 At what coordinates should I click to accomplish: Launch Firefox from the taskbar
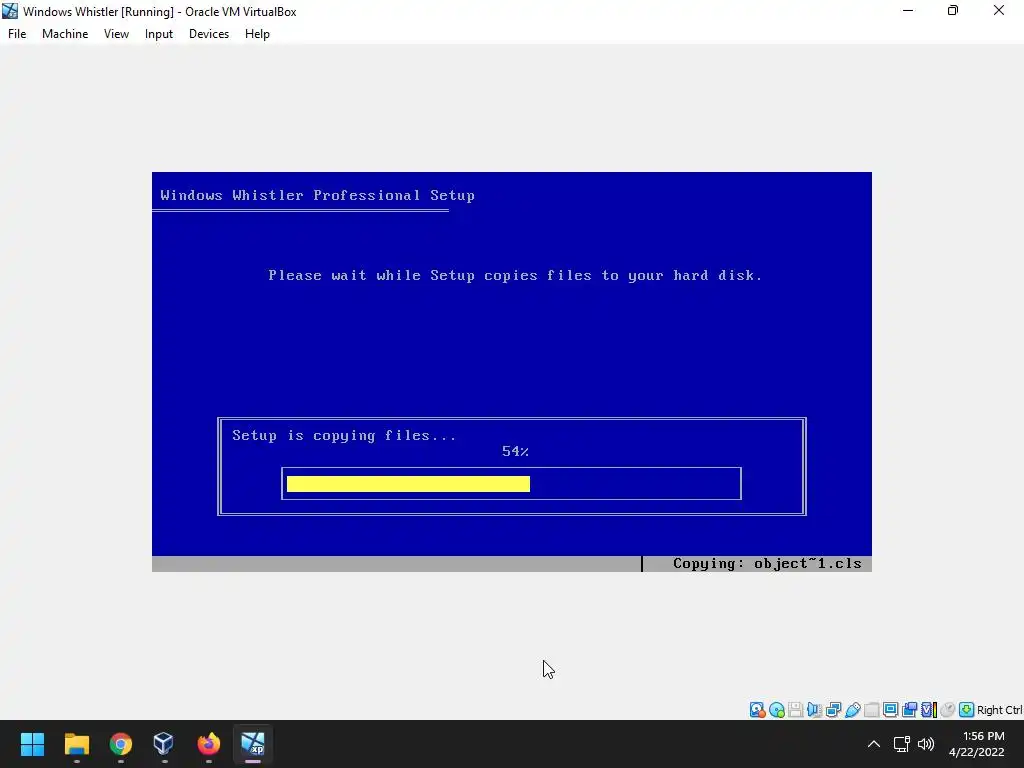pyautogui.click(x=208, y=744)
